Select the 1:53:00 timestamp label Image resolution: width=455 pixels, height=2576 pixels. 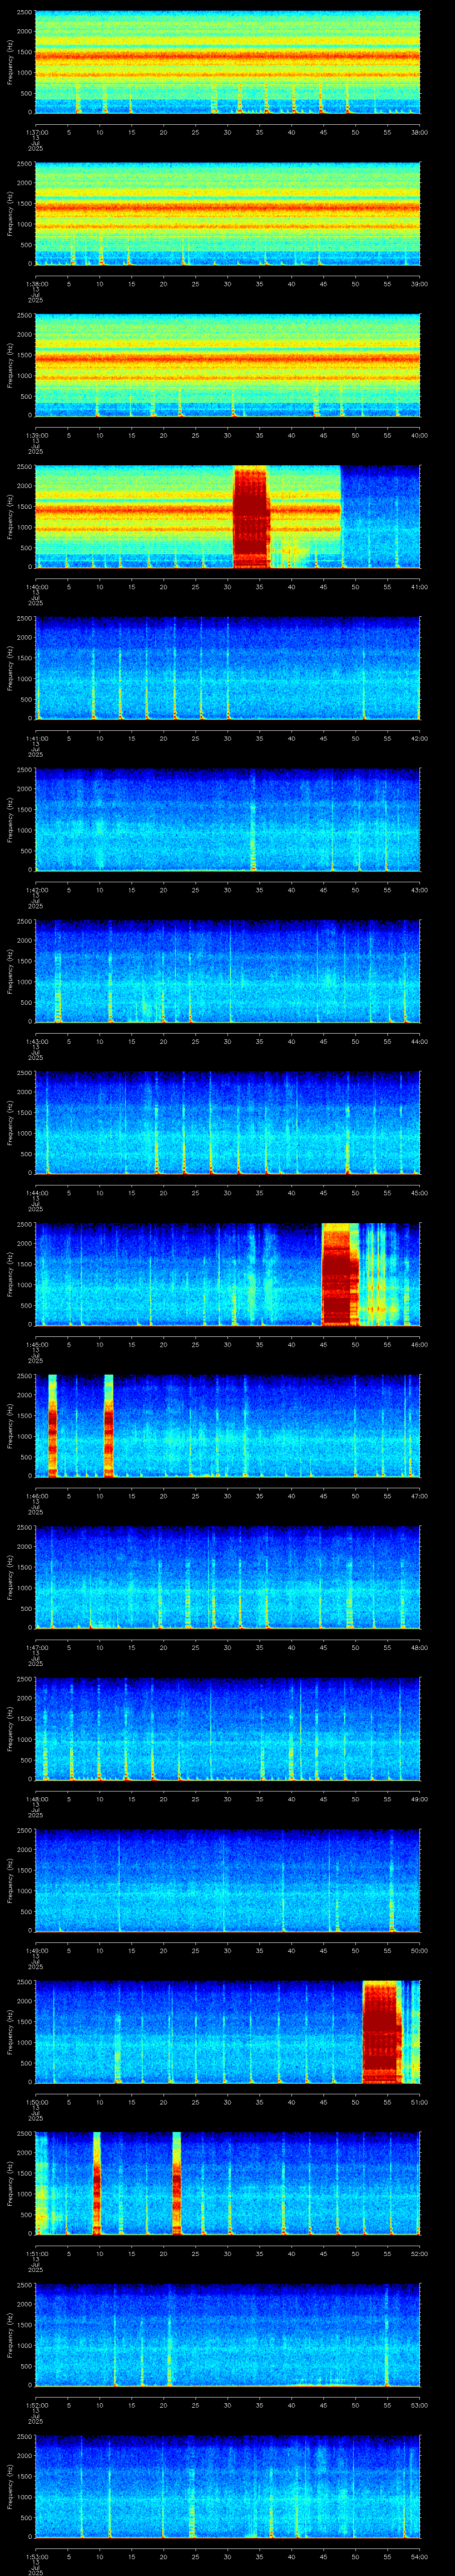36,2556
